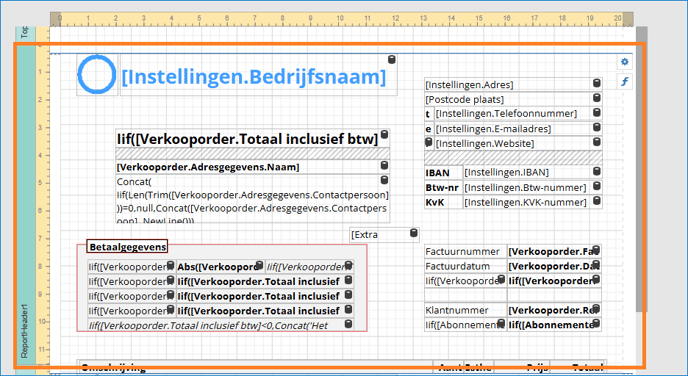Screen dimensions: 688x376
Task: Select the [Instellingen.Adres] field
Action: 513,84
